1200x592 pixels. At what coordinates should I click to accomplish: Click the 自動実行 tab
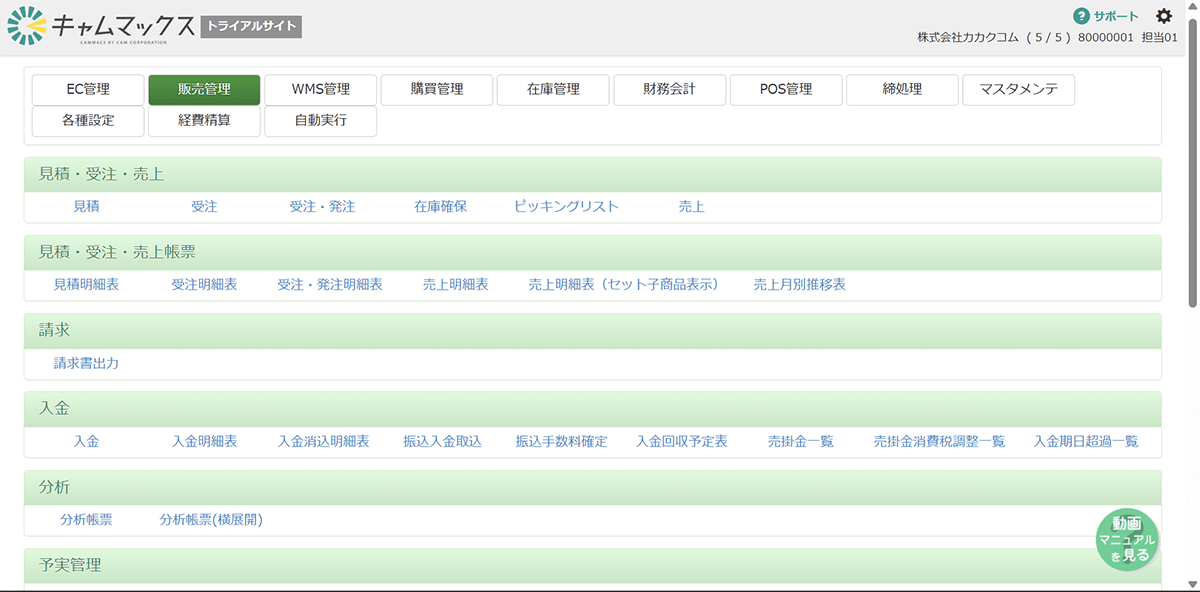pos(320,120)
